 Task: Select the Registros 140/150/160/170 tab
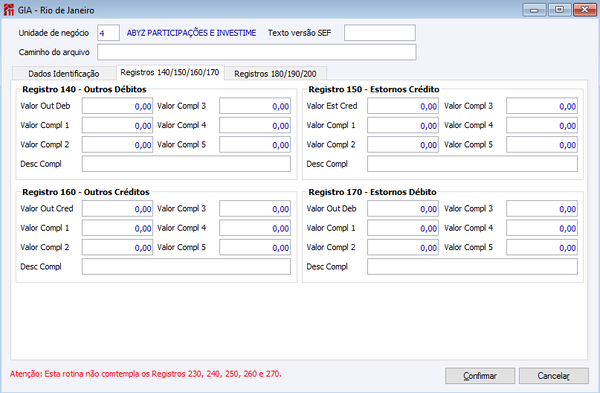(170, 72)
